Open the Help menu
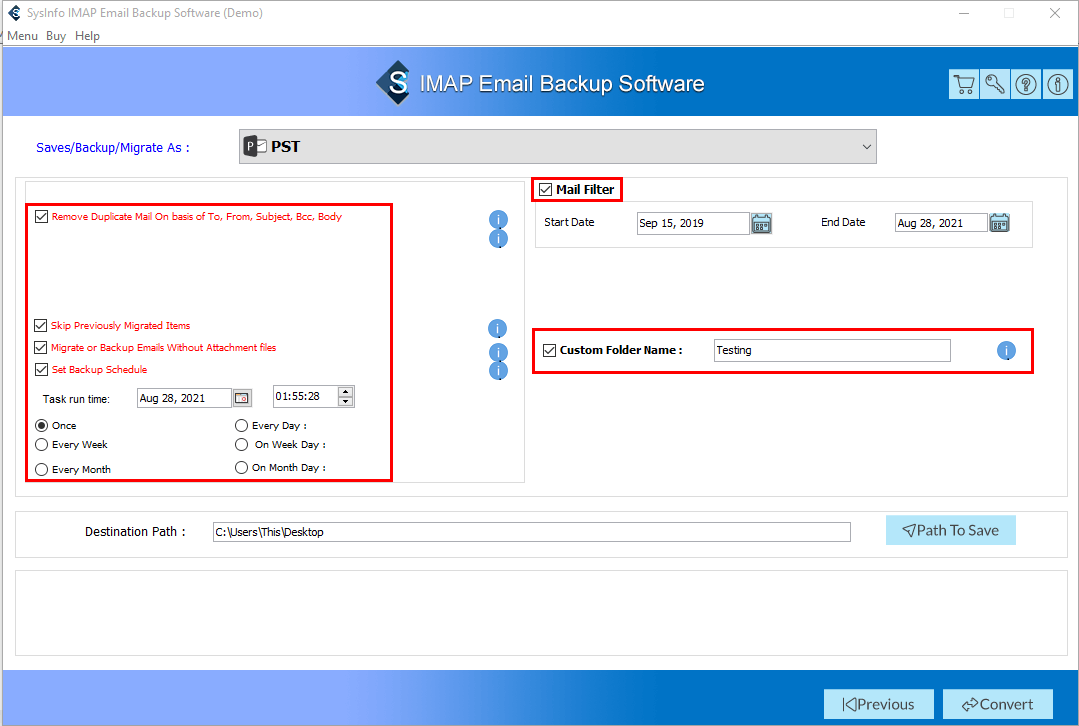Screen dimensions: 1079x726 point(87,36)
